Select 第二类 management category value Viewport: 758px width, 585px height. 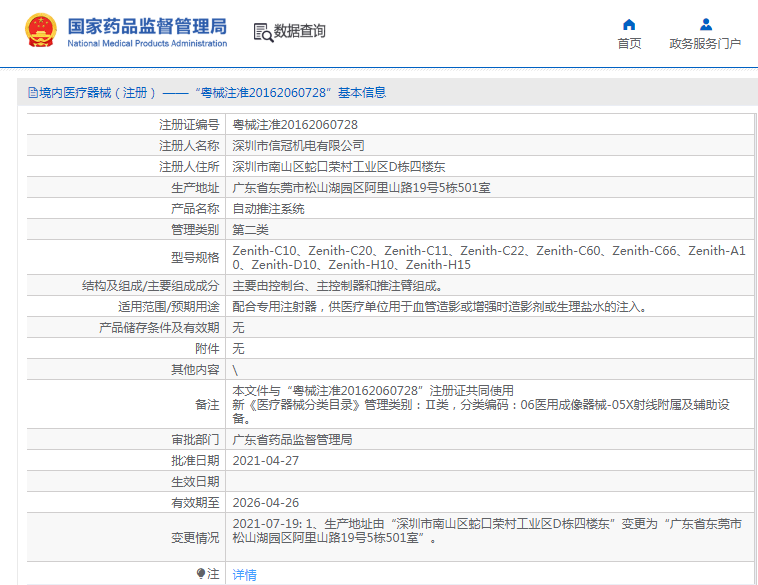coord(250,230)
